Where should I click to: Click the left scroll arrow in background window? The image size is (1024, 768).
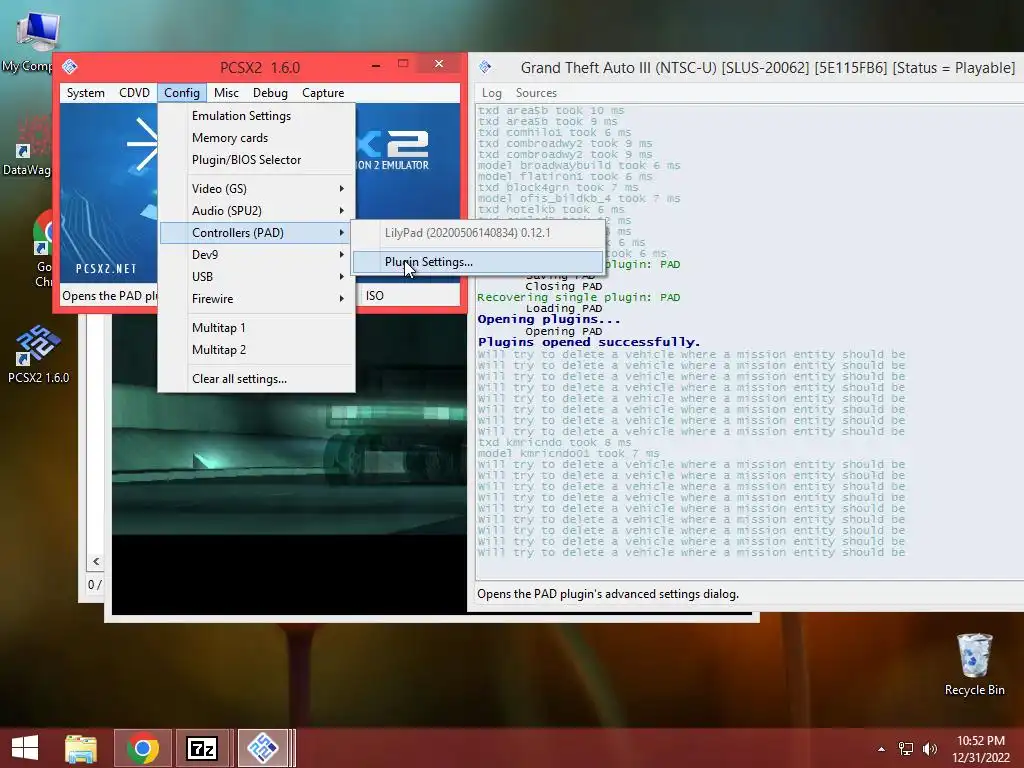pos(96,562)
